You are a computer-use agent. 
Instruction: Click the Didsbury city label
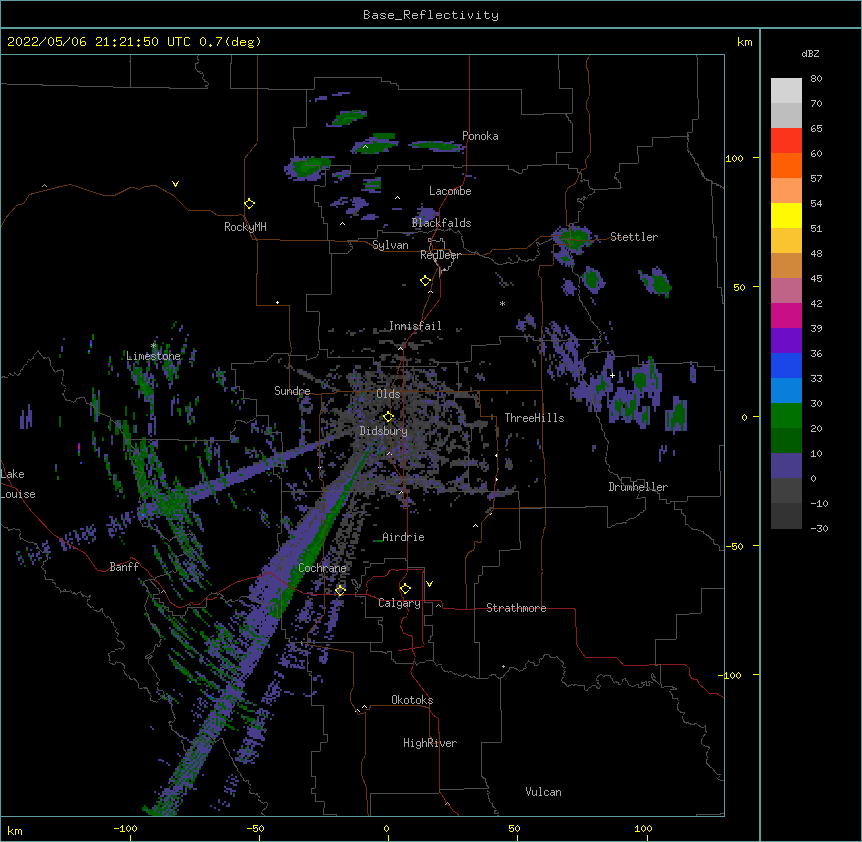383,431
